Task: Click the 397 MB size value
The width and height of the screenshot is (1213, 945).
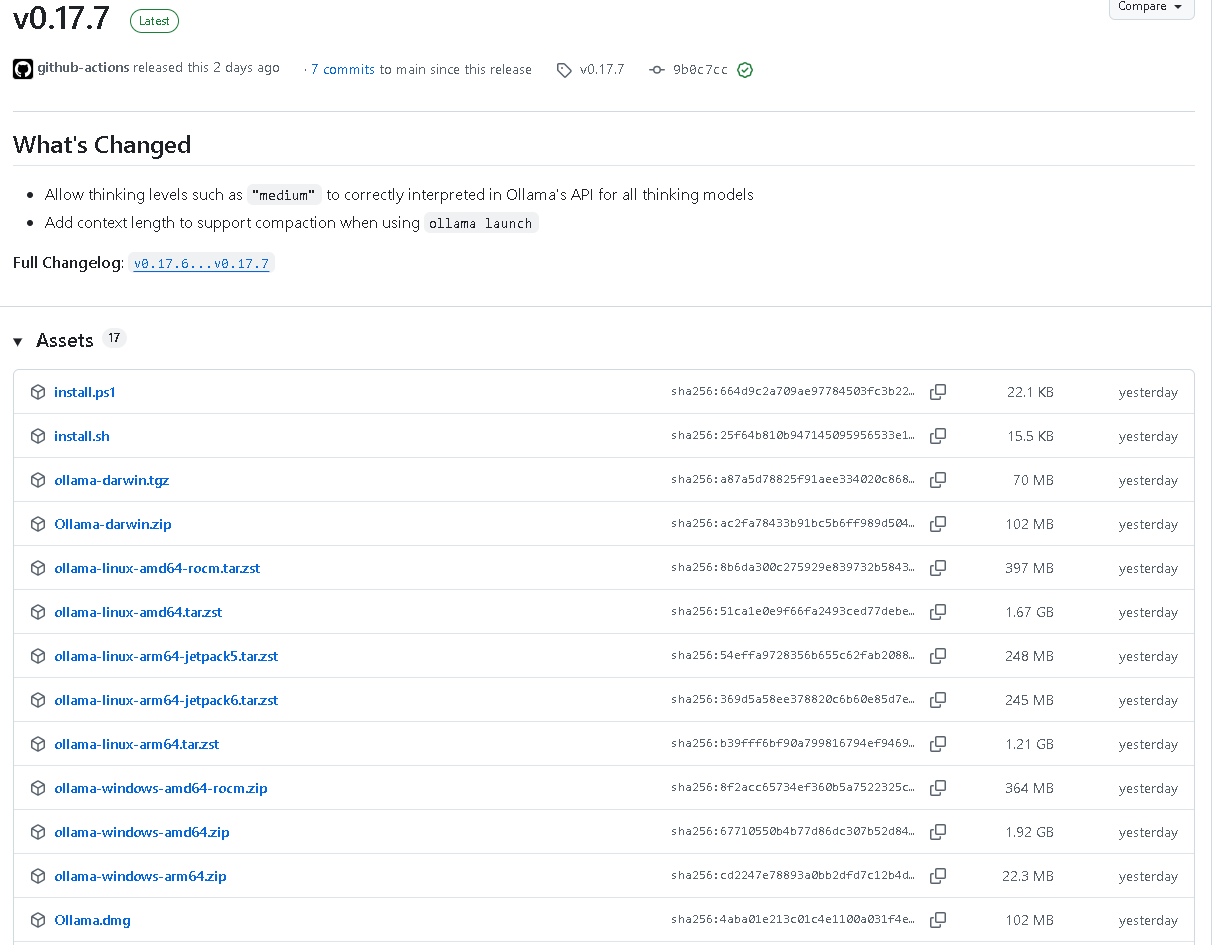Action: [1030, 568]
